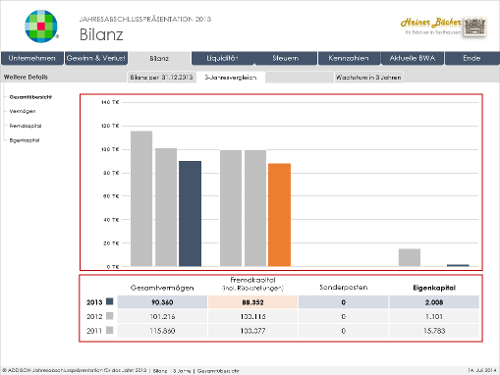Click the Ende tab
The image size is (500, 375).
[x=472, y=58]
